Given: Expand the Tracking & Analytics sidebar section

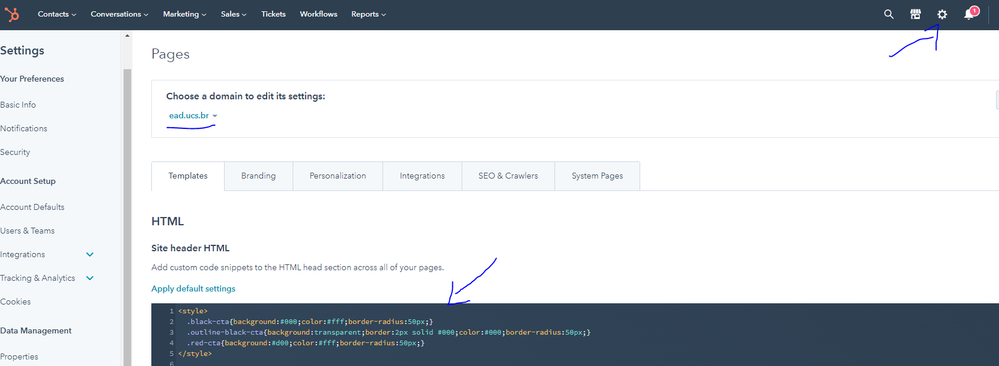Looking at the screenshot, I should coord(90,278).
